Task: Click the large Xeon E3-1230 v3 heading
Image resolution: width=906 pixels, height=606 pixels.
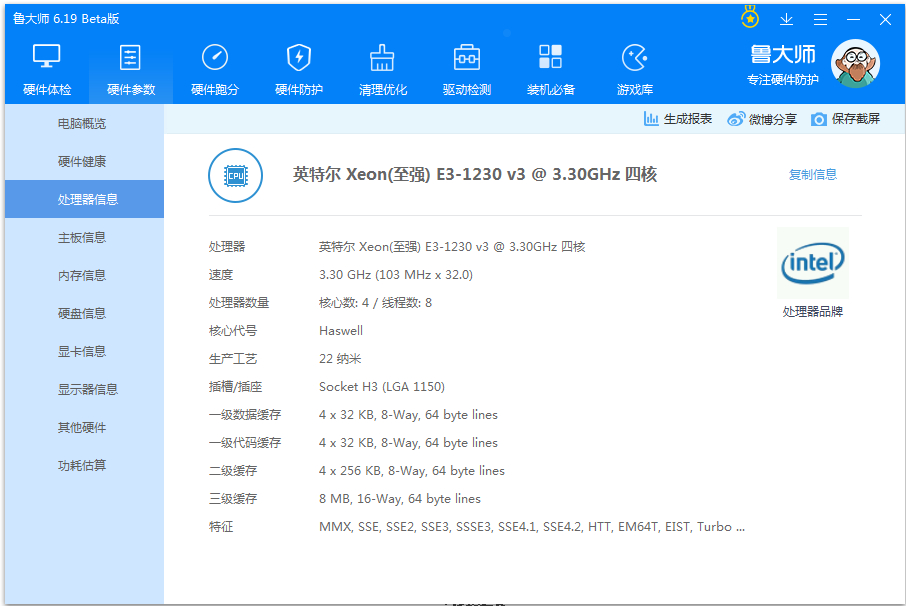Action: click(x=474, y=174)
